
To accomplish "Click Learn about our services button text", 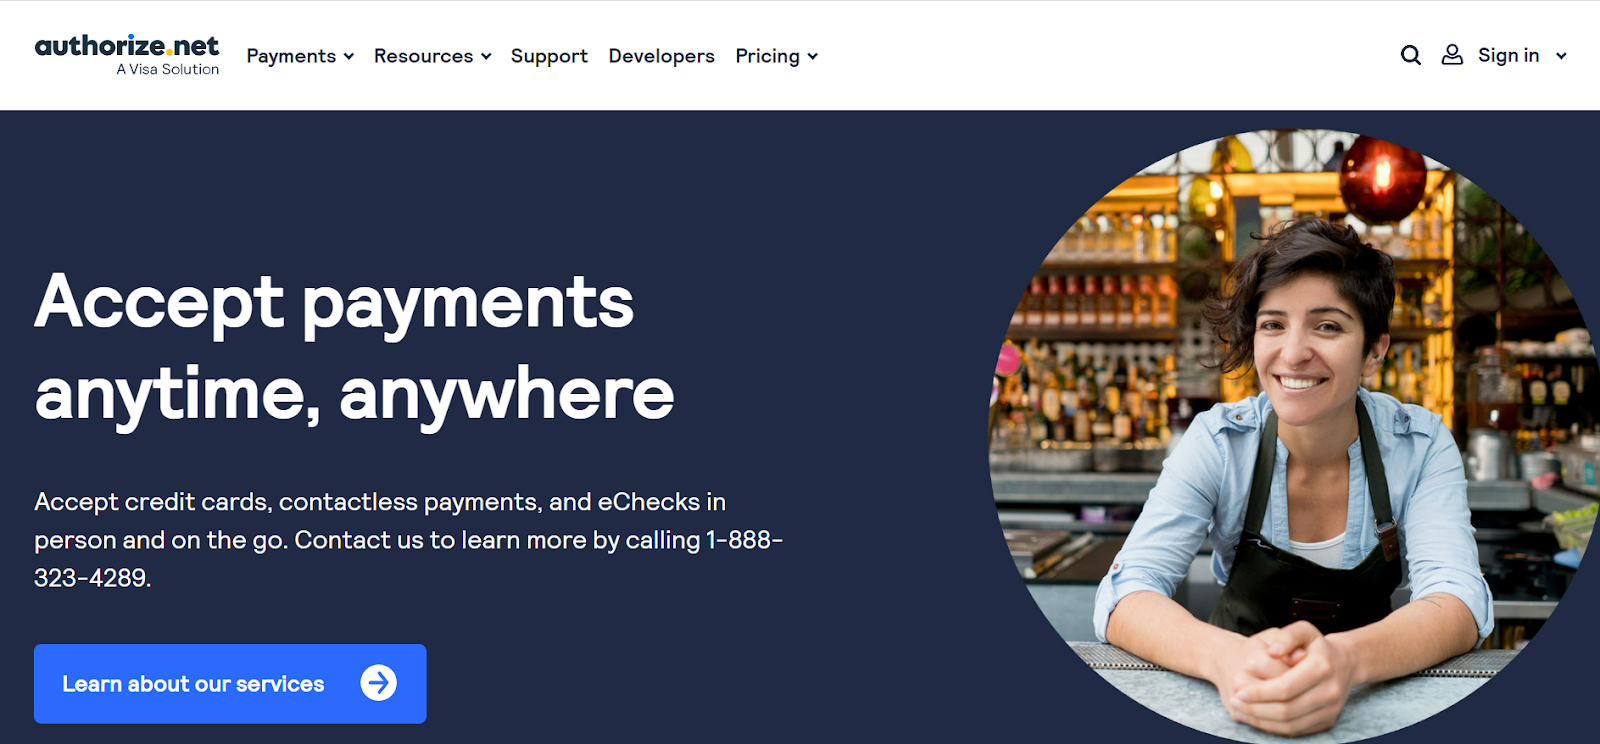I will (193, 684).
